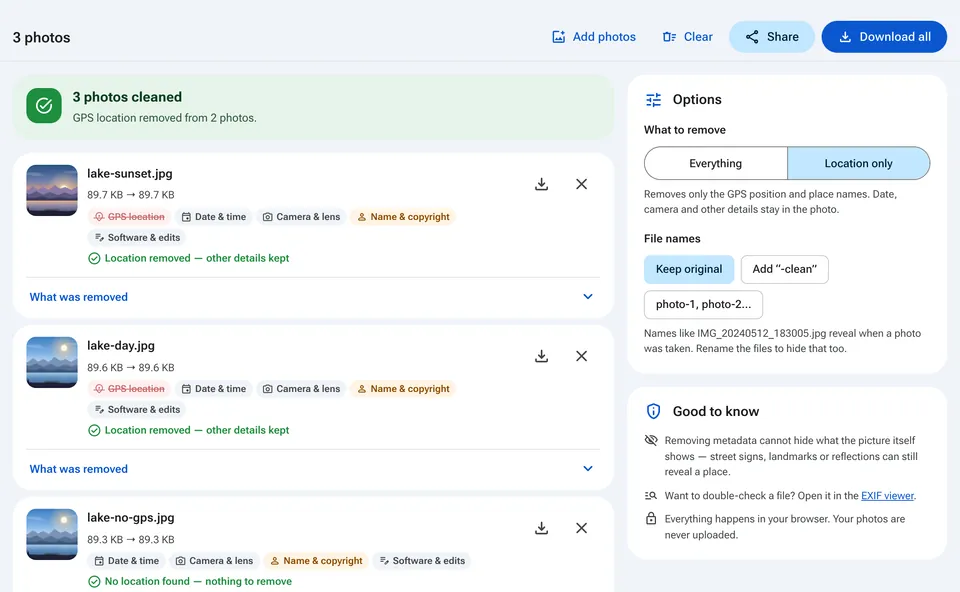
Task: Click the "3 photos cleaned" heading
Action: click(x=127, y=97)
